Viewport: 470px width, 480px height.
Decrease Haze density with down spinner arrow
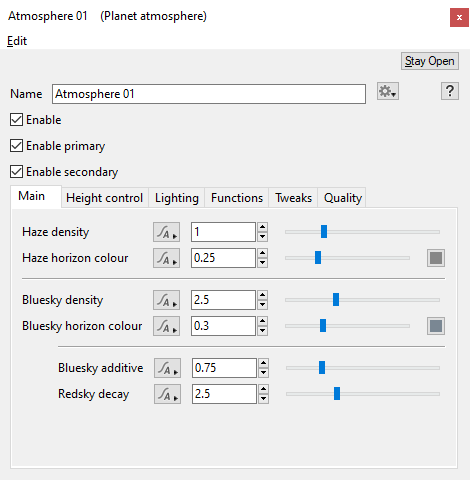click(263, 237)
